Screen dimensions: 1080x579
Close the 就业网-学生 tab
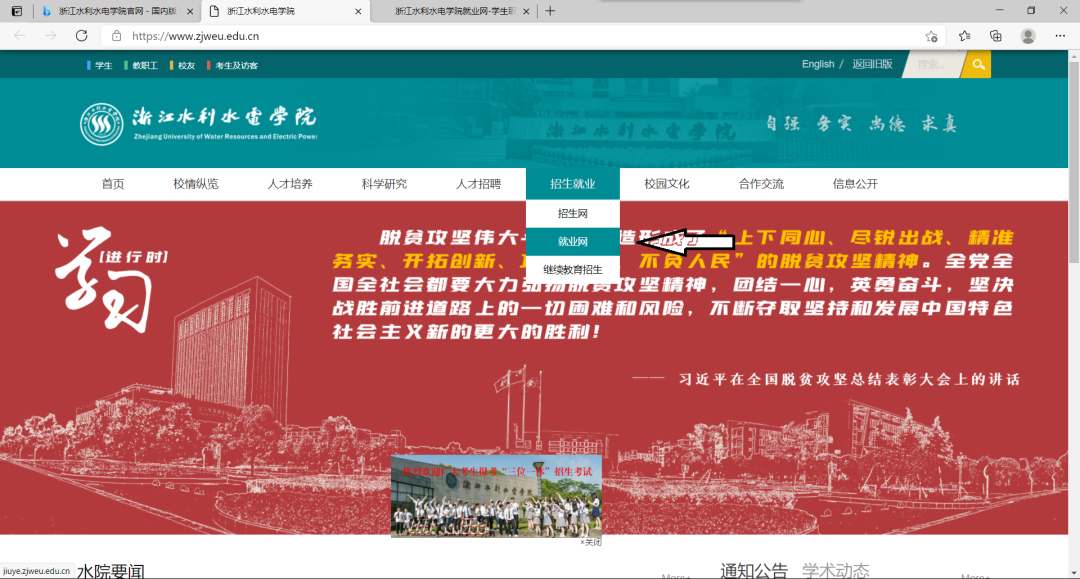click(526, 12)
